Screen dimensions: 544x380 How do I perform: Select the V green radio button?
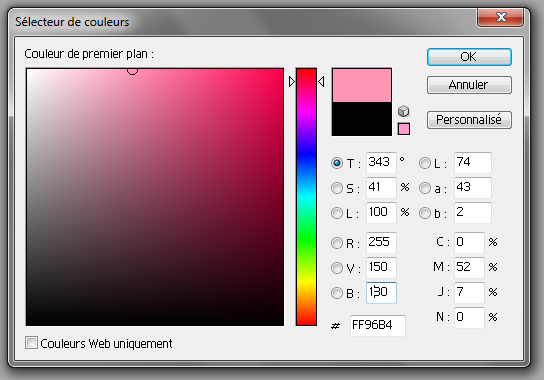coord(337,268)
